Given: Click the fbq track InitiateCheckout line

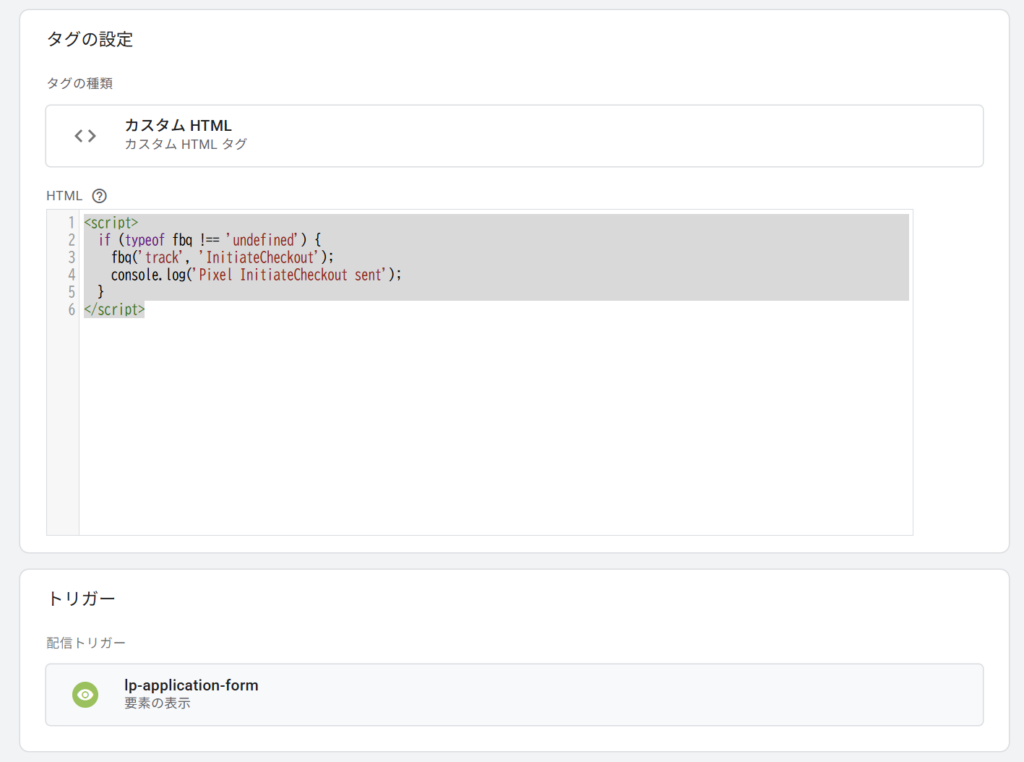Looking at the screenshot, I should 222,257.
